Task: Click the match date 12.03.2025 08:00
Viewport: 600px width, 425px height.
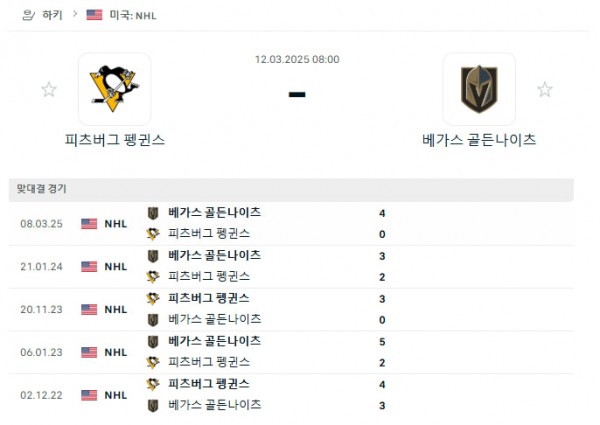Action: pyautogui.click(x=297, y=59)
